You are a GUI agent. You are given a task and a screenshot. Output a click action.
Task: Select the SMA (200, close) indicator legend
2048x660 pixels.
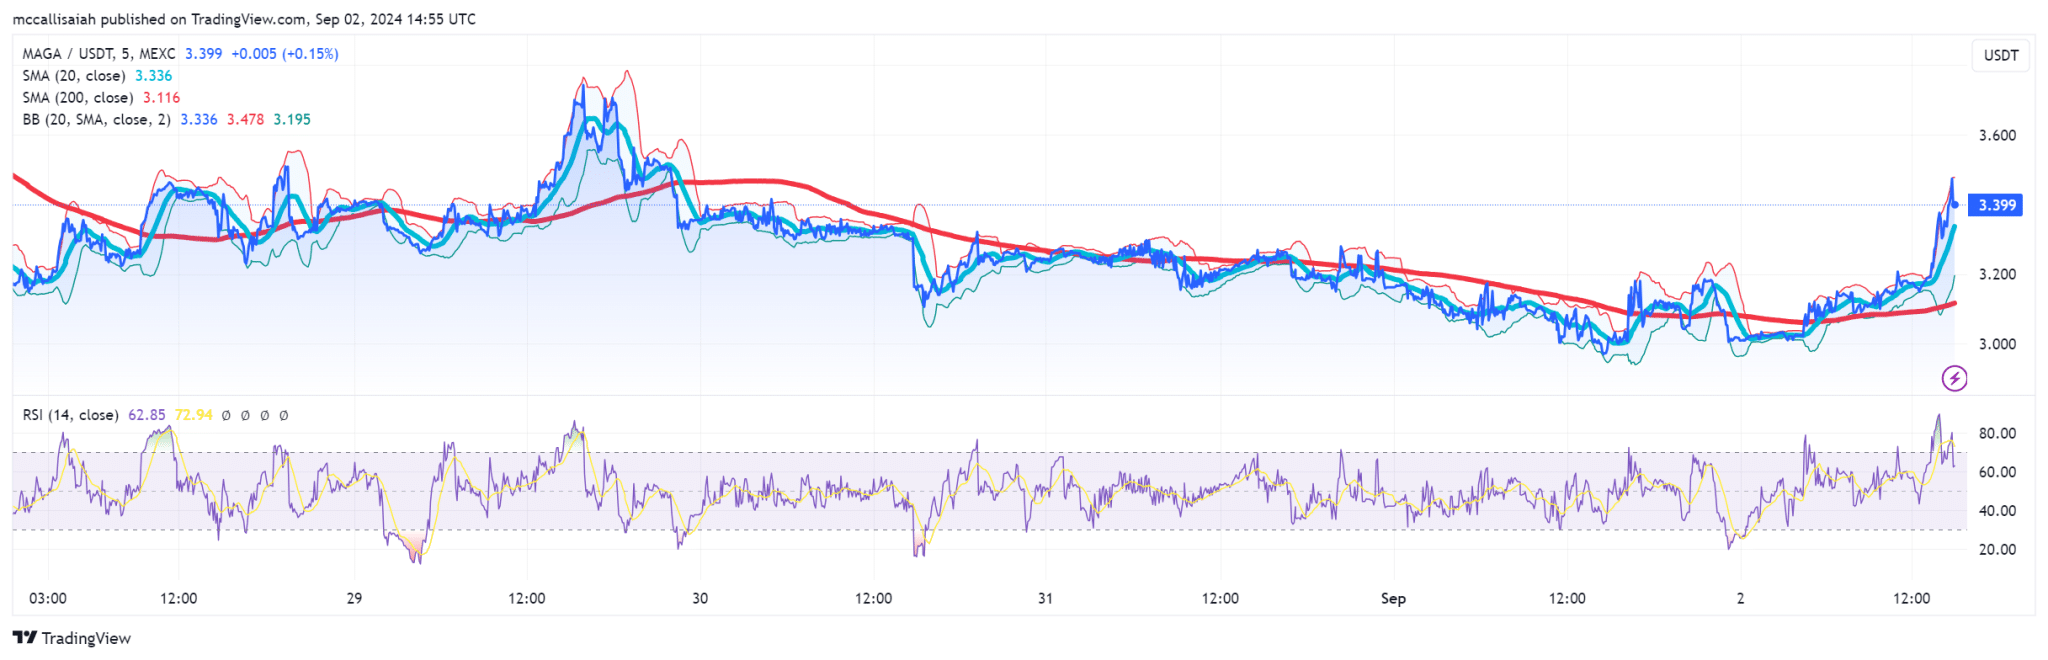78,98
